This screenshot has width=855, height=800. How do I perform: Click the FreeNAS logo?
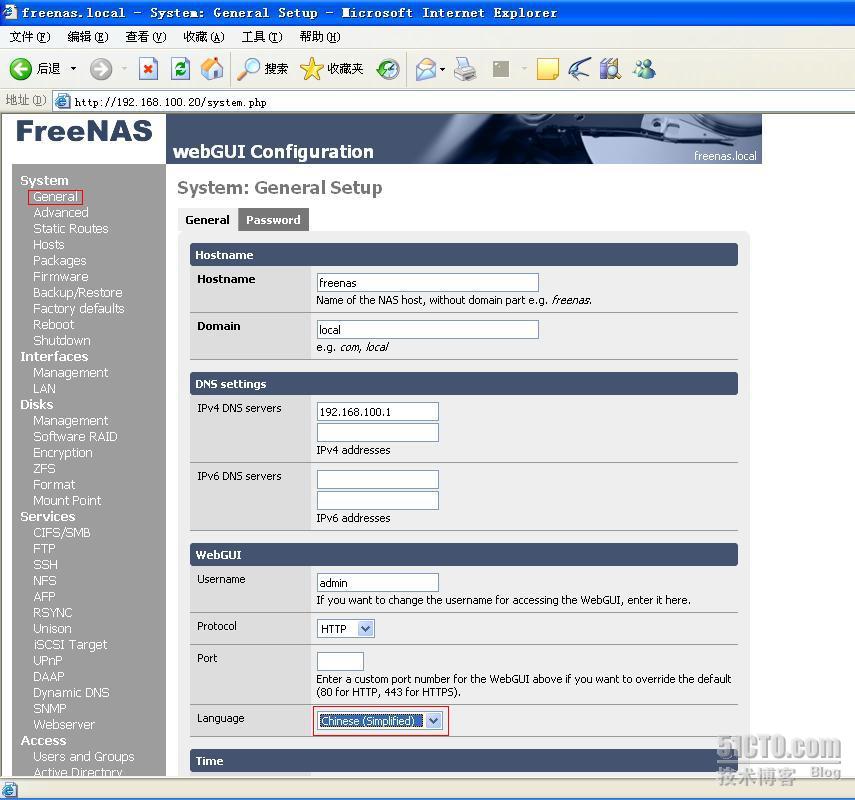pyautogui.click(x=84, y=131)
